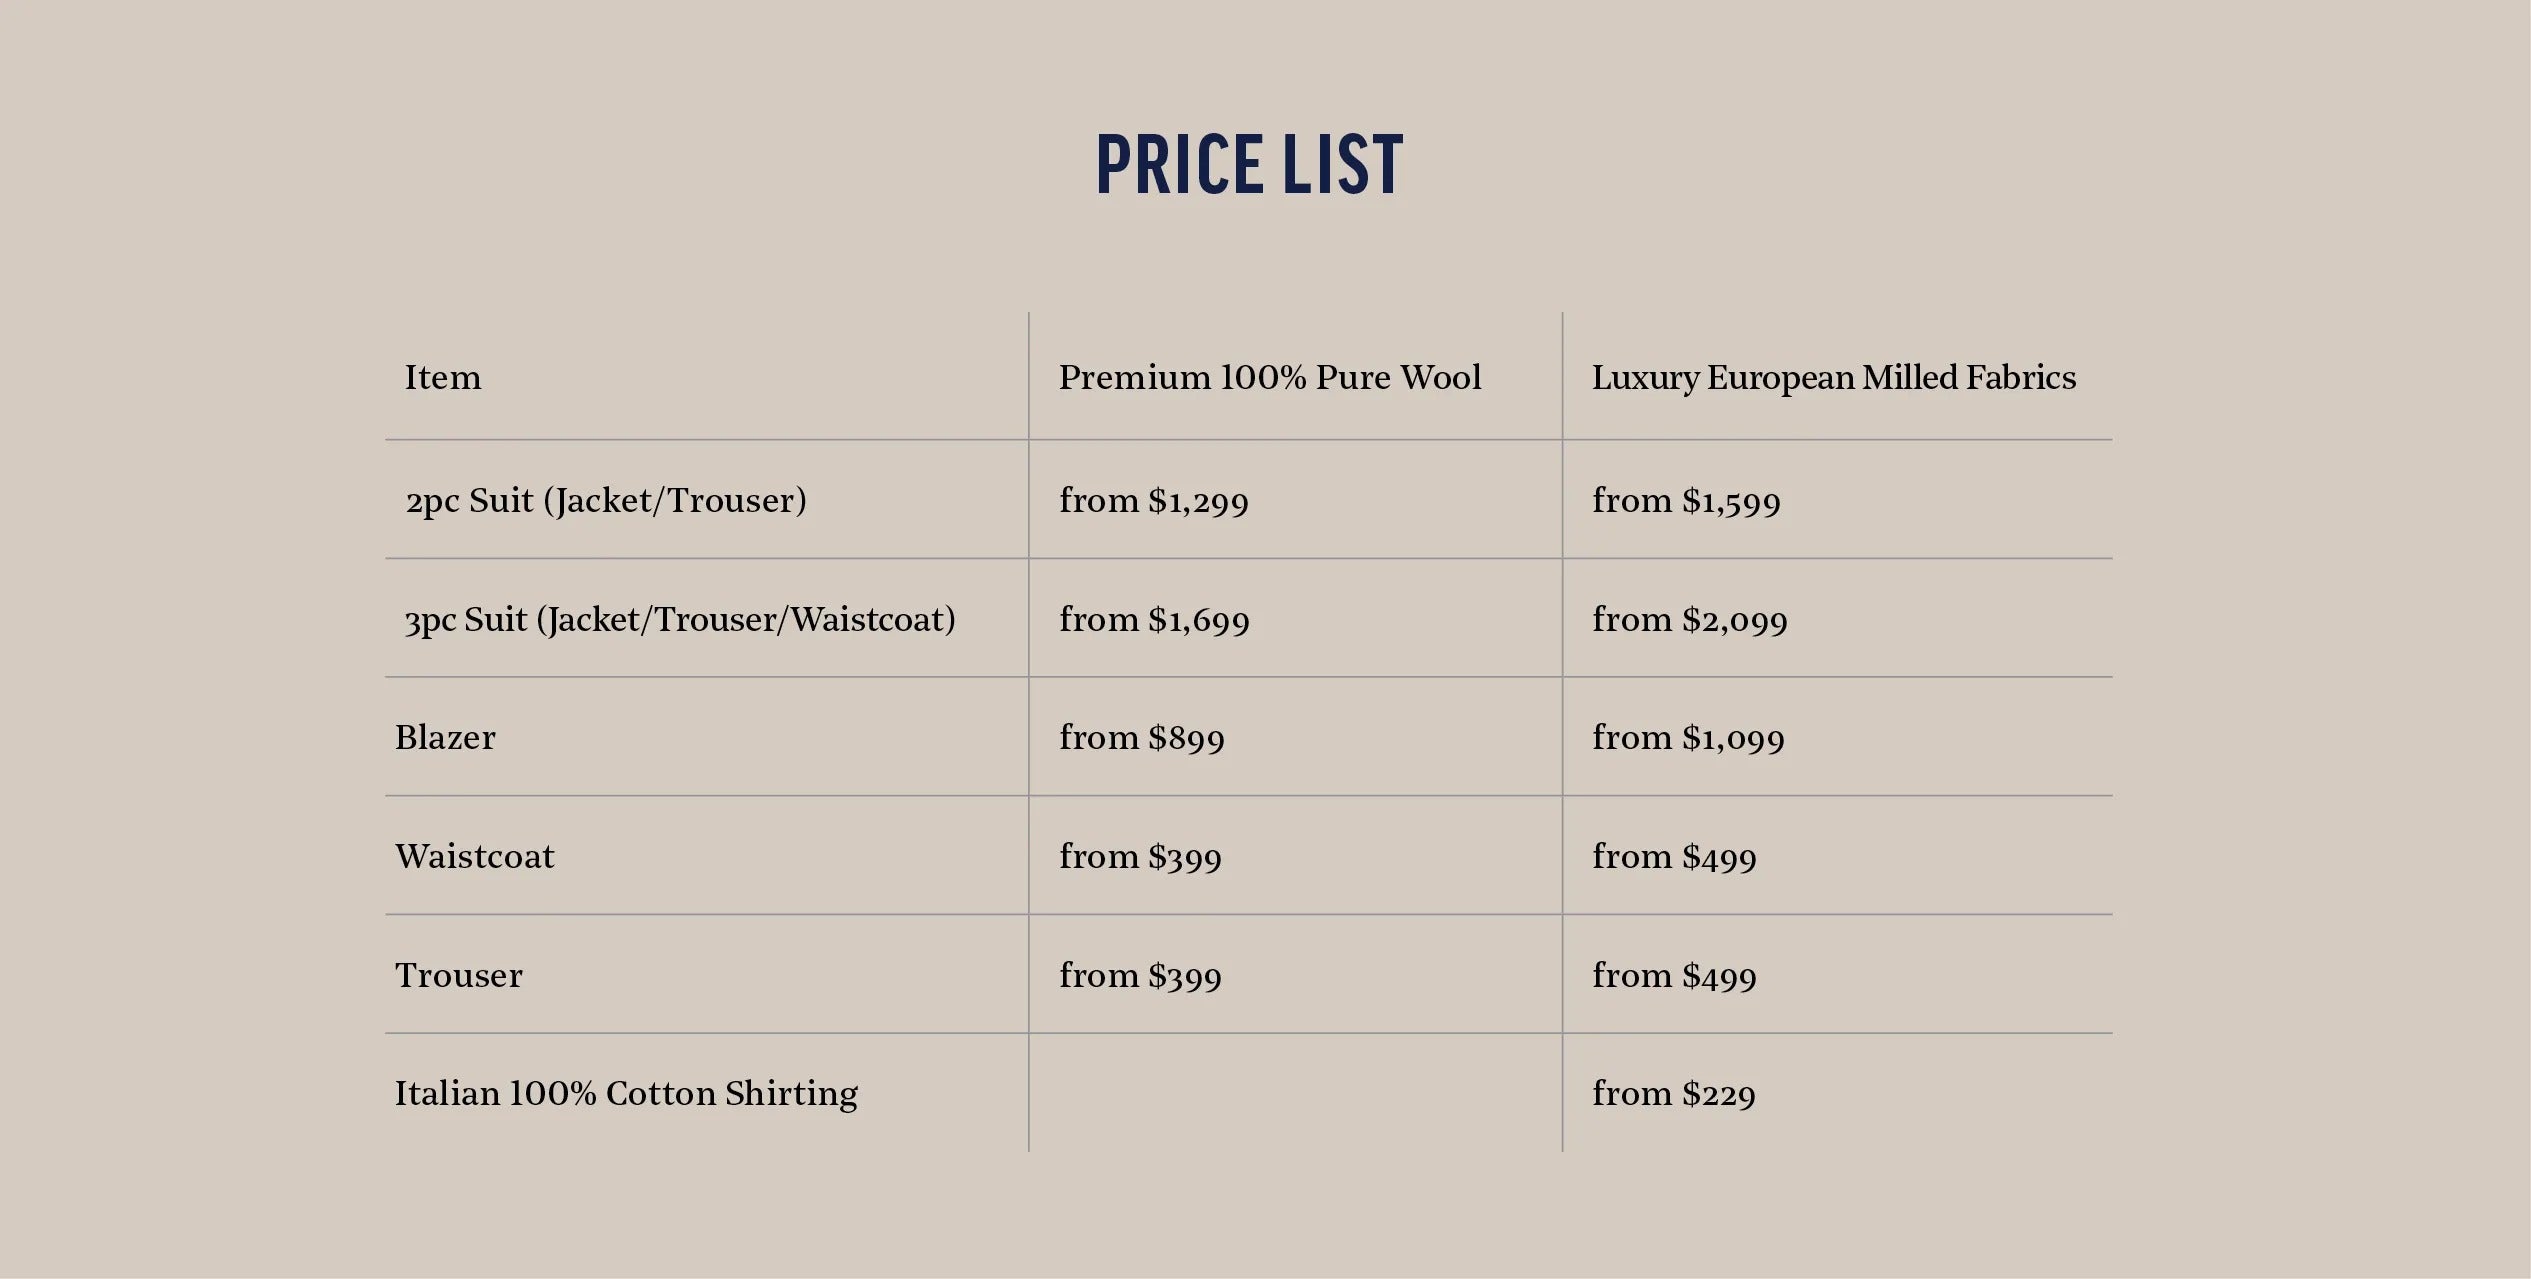Select the Trouser luxury fabric $499 price
Image resolution: width=2531 pixels, height=1279 pixels.
[x=1675, y=976]
